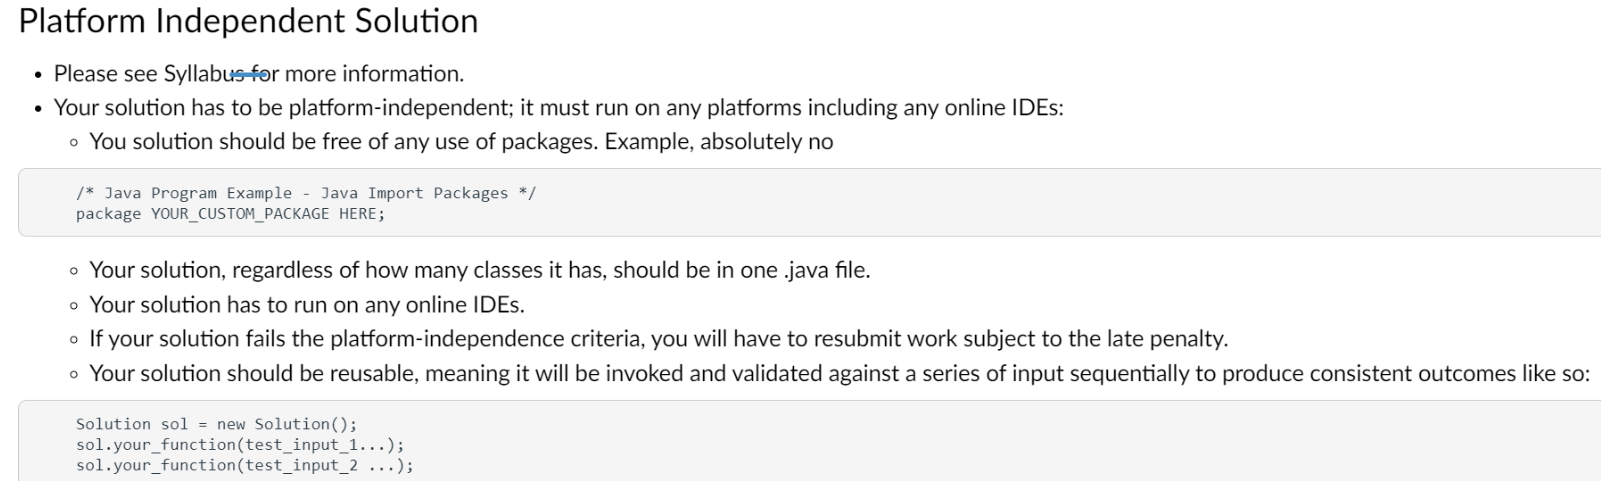Click the line "Your solution has to be platform-independent"
The height and width of the screenshot is (481, 1601).
pyautogui.click(x=558, y=108)
